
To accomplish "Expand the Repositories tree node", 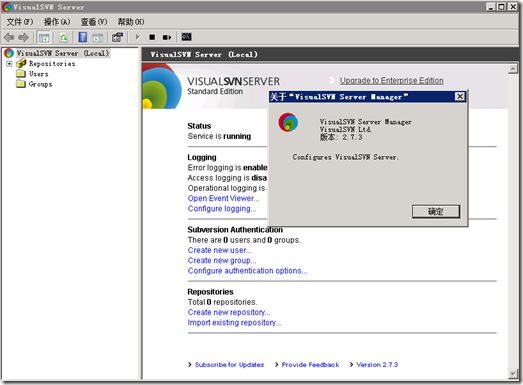I will point(9,63).
